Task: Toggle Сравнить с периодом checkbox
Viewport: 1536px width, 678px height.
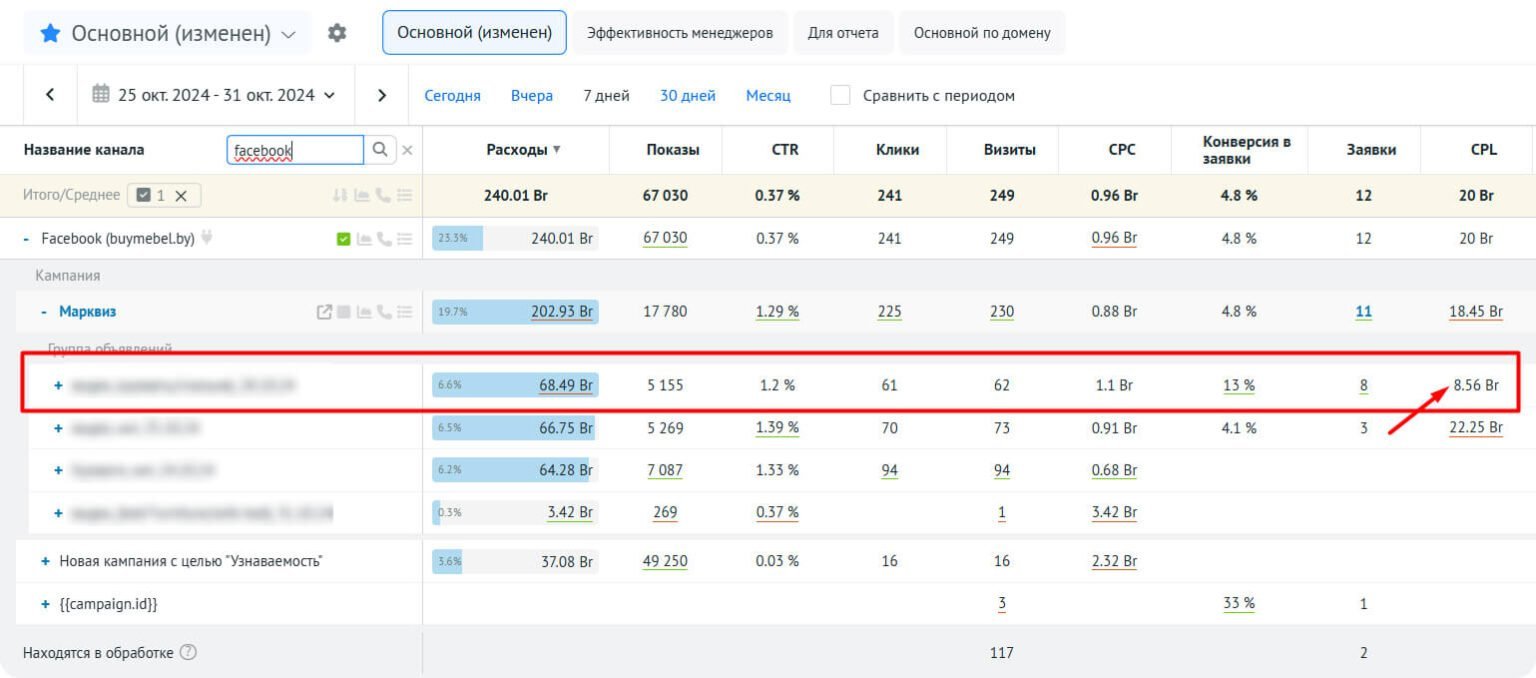Action: click(841, 95)
